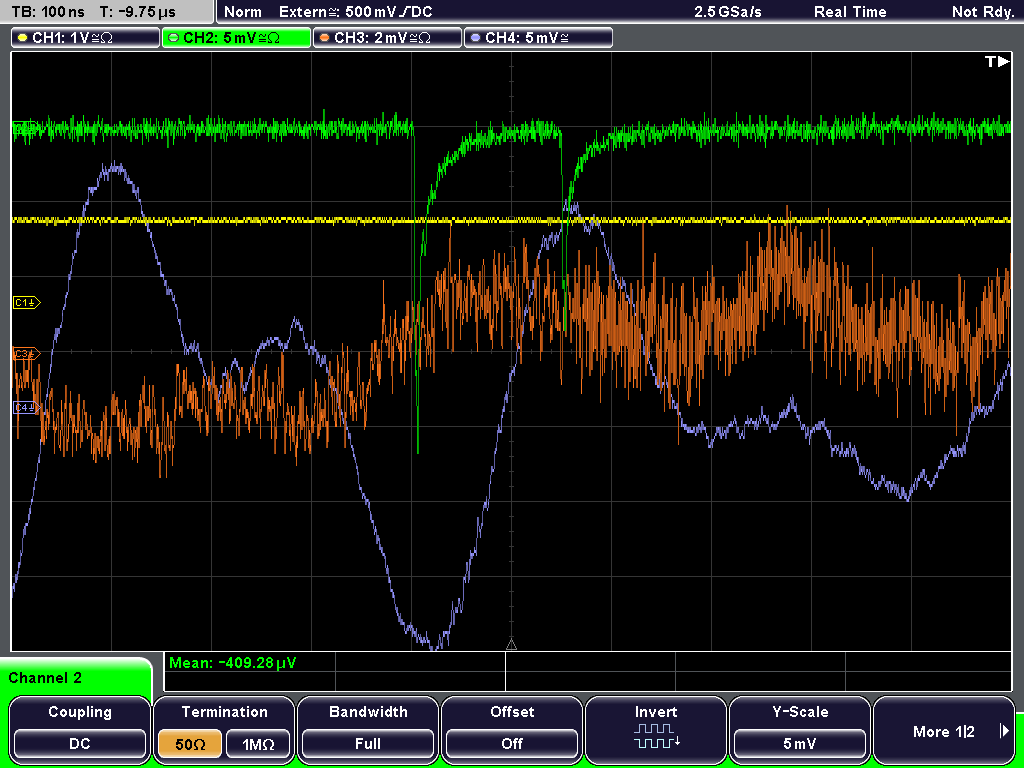Click the orange CH3 color dot
The image size is (1024, 768).
click(x=325, y=38)
